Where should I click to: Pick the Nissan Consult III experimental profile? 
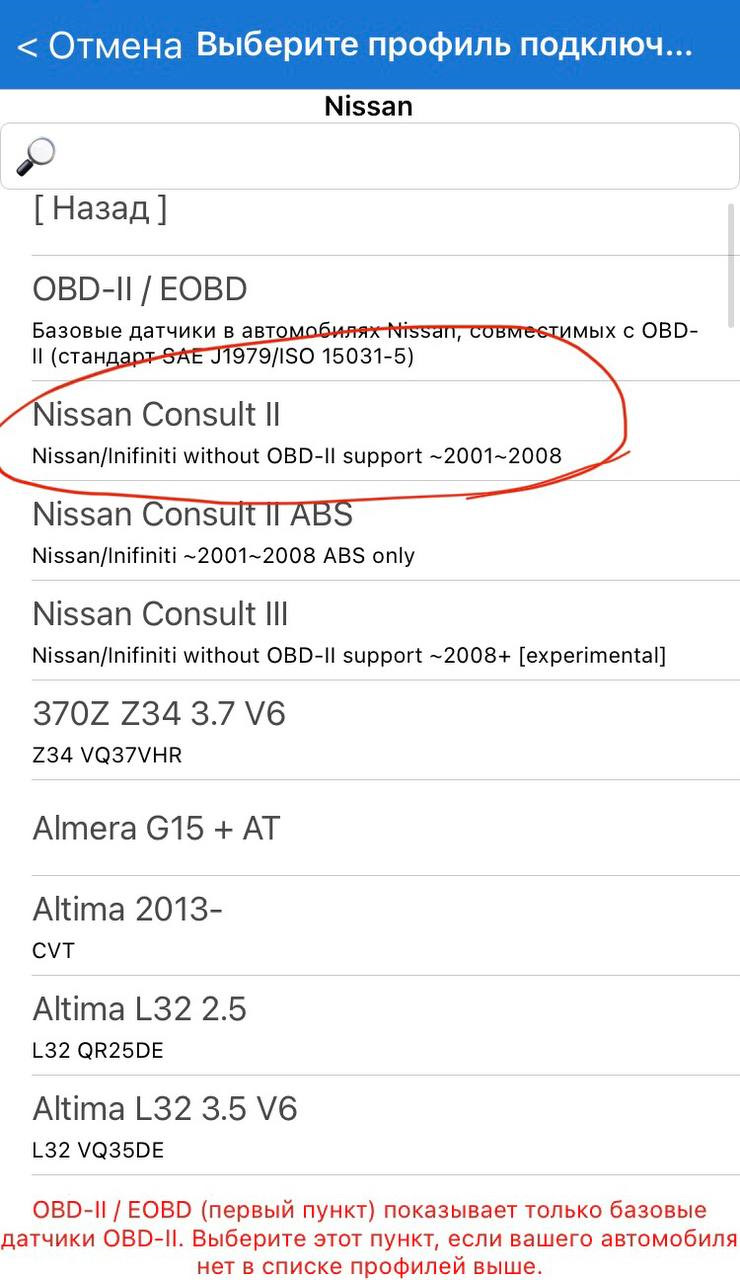coord(370,631)
